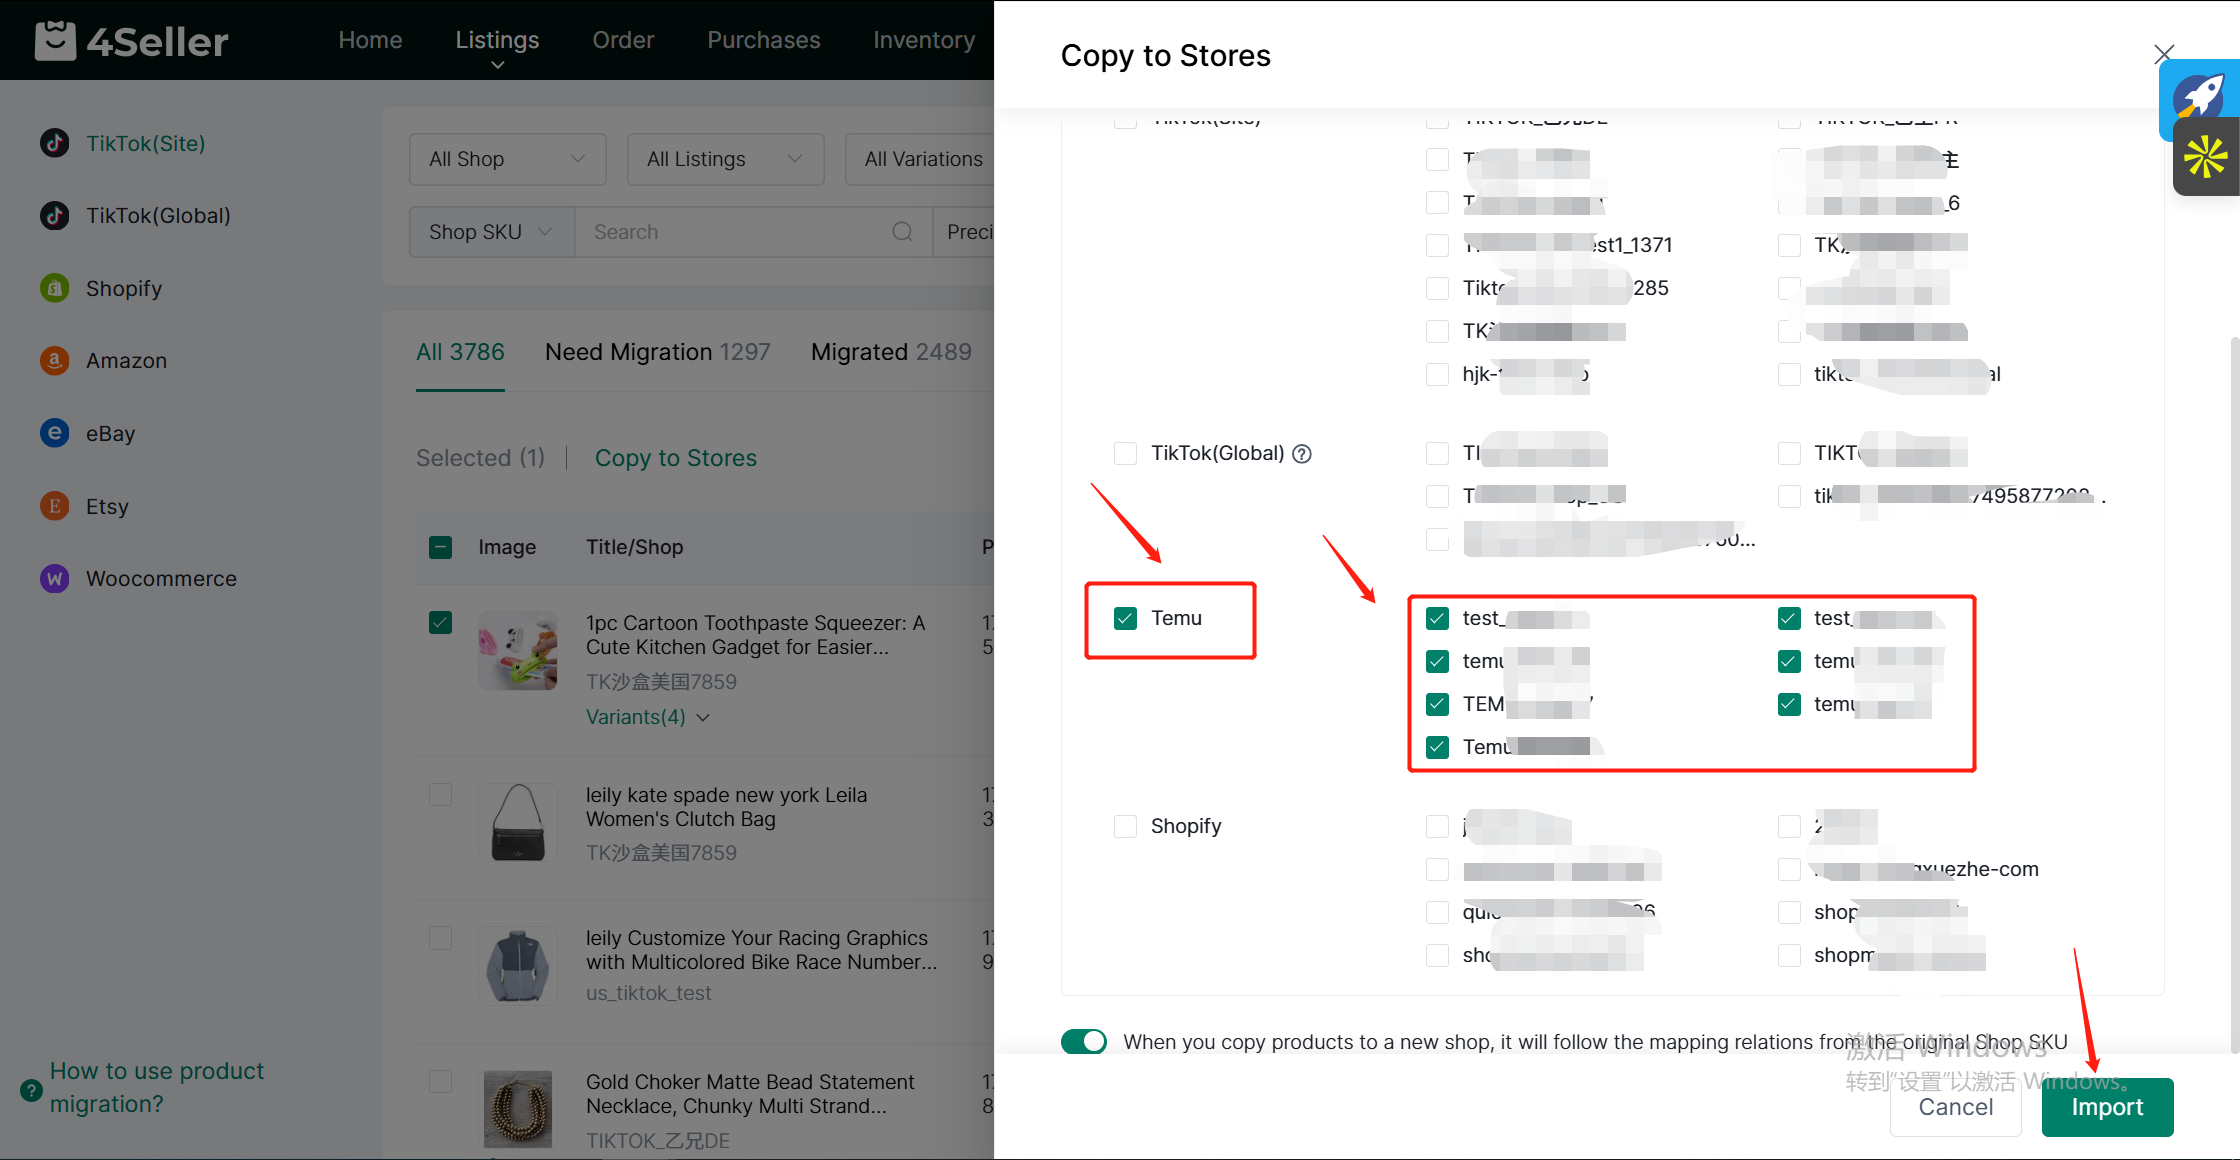Image resolution: width=2240 pixels, height=1160 pixels.
Task: Open the All Variations dropdown
Action: 920,159
